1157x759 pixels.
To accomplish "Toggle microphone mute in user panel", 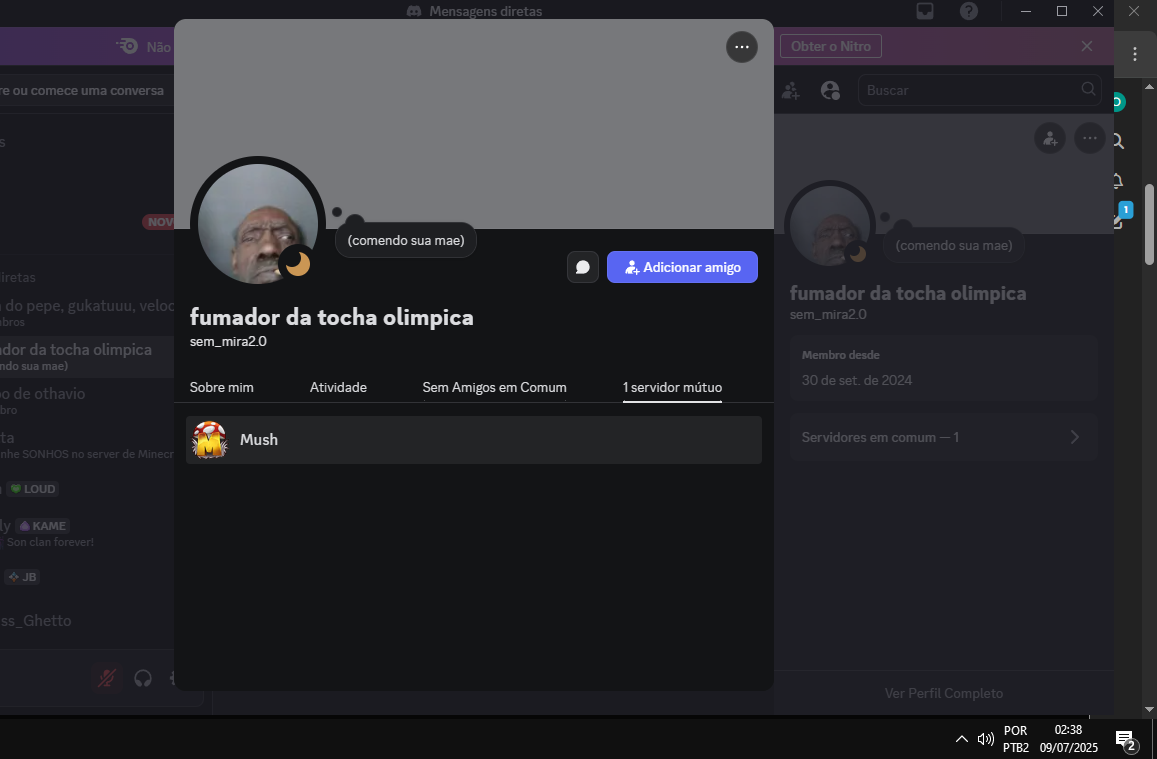I will [x=107, y=678].
